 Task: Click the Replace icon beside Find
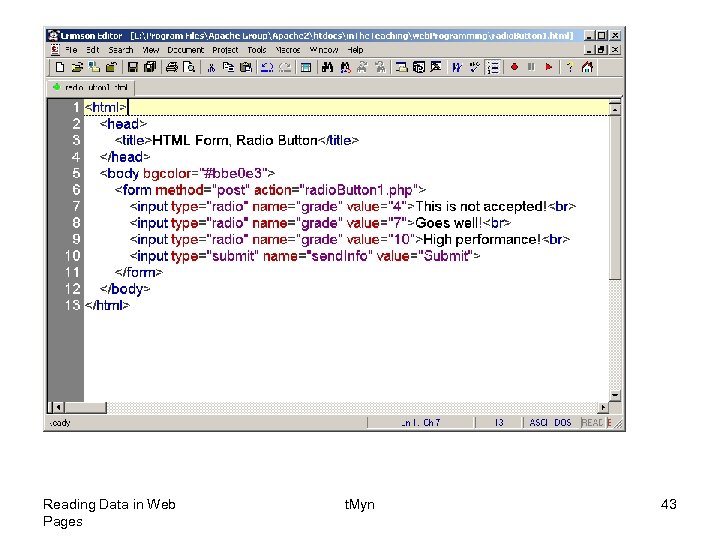coord(345,67)
